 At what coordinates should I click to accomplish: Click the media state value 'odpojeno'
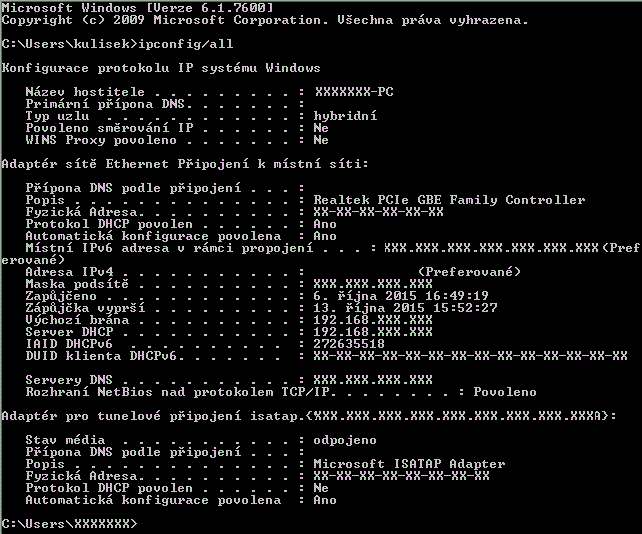point(345,440)
